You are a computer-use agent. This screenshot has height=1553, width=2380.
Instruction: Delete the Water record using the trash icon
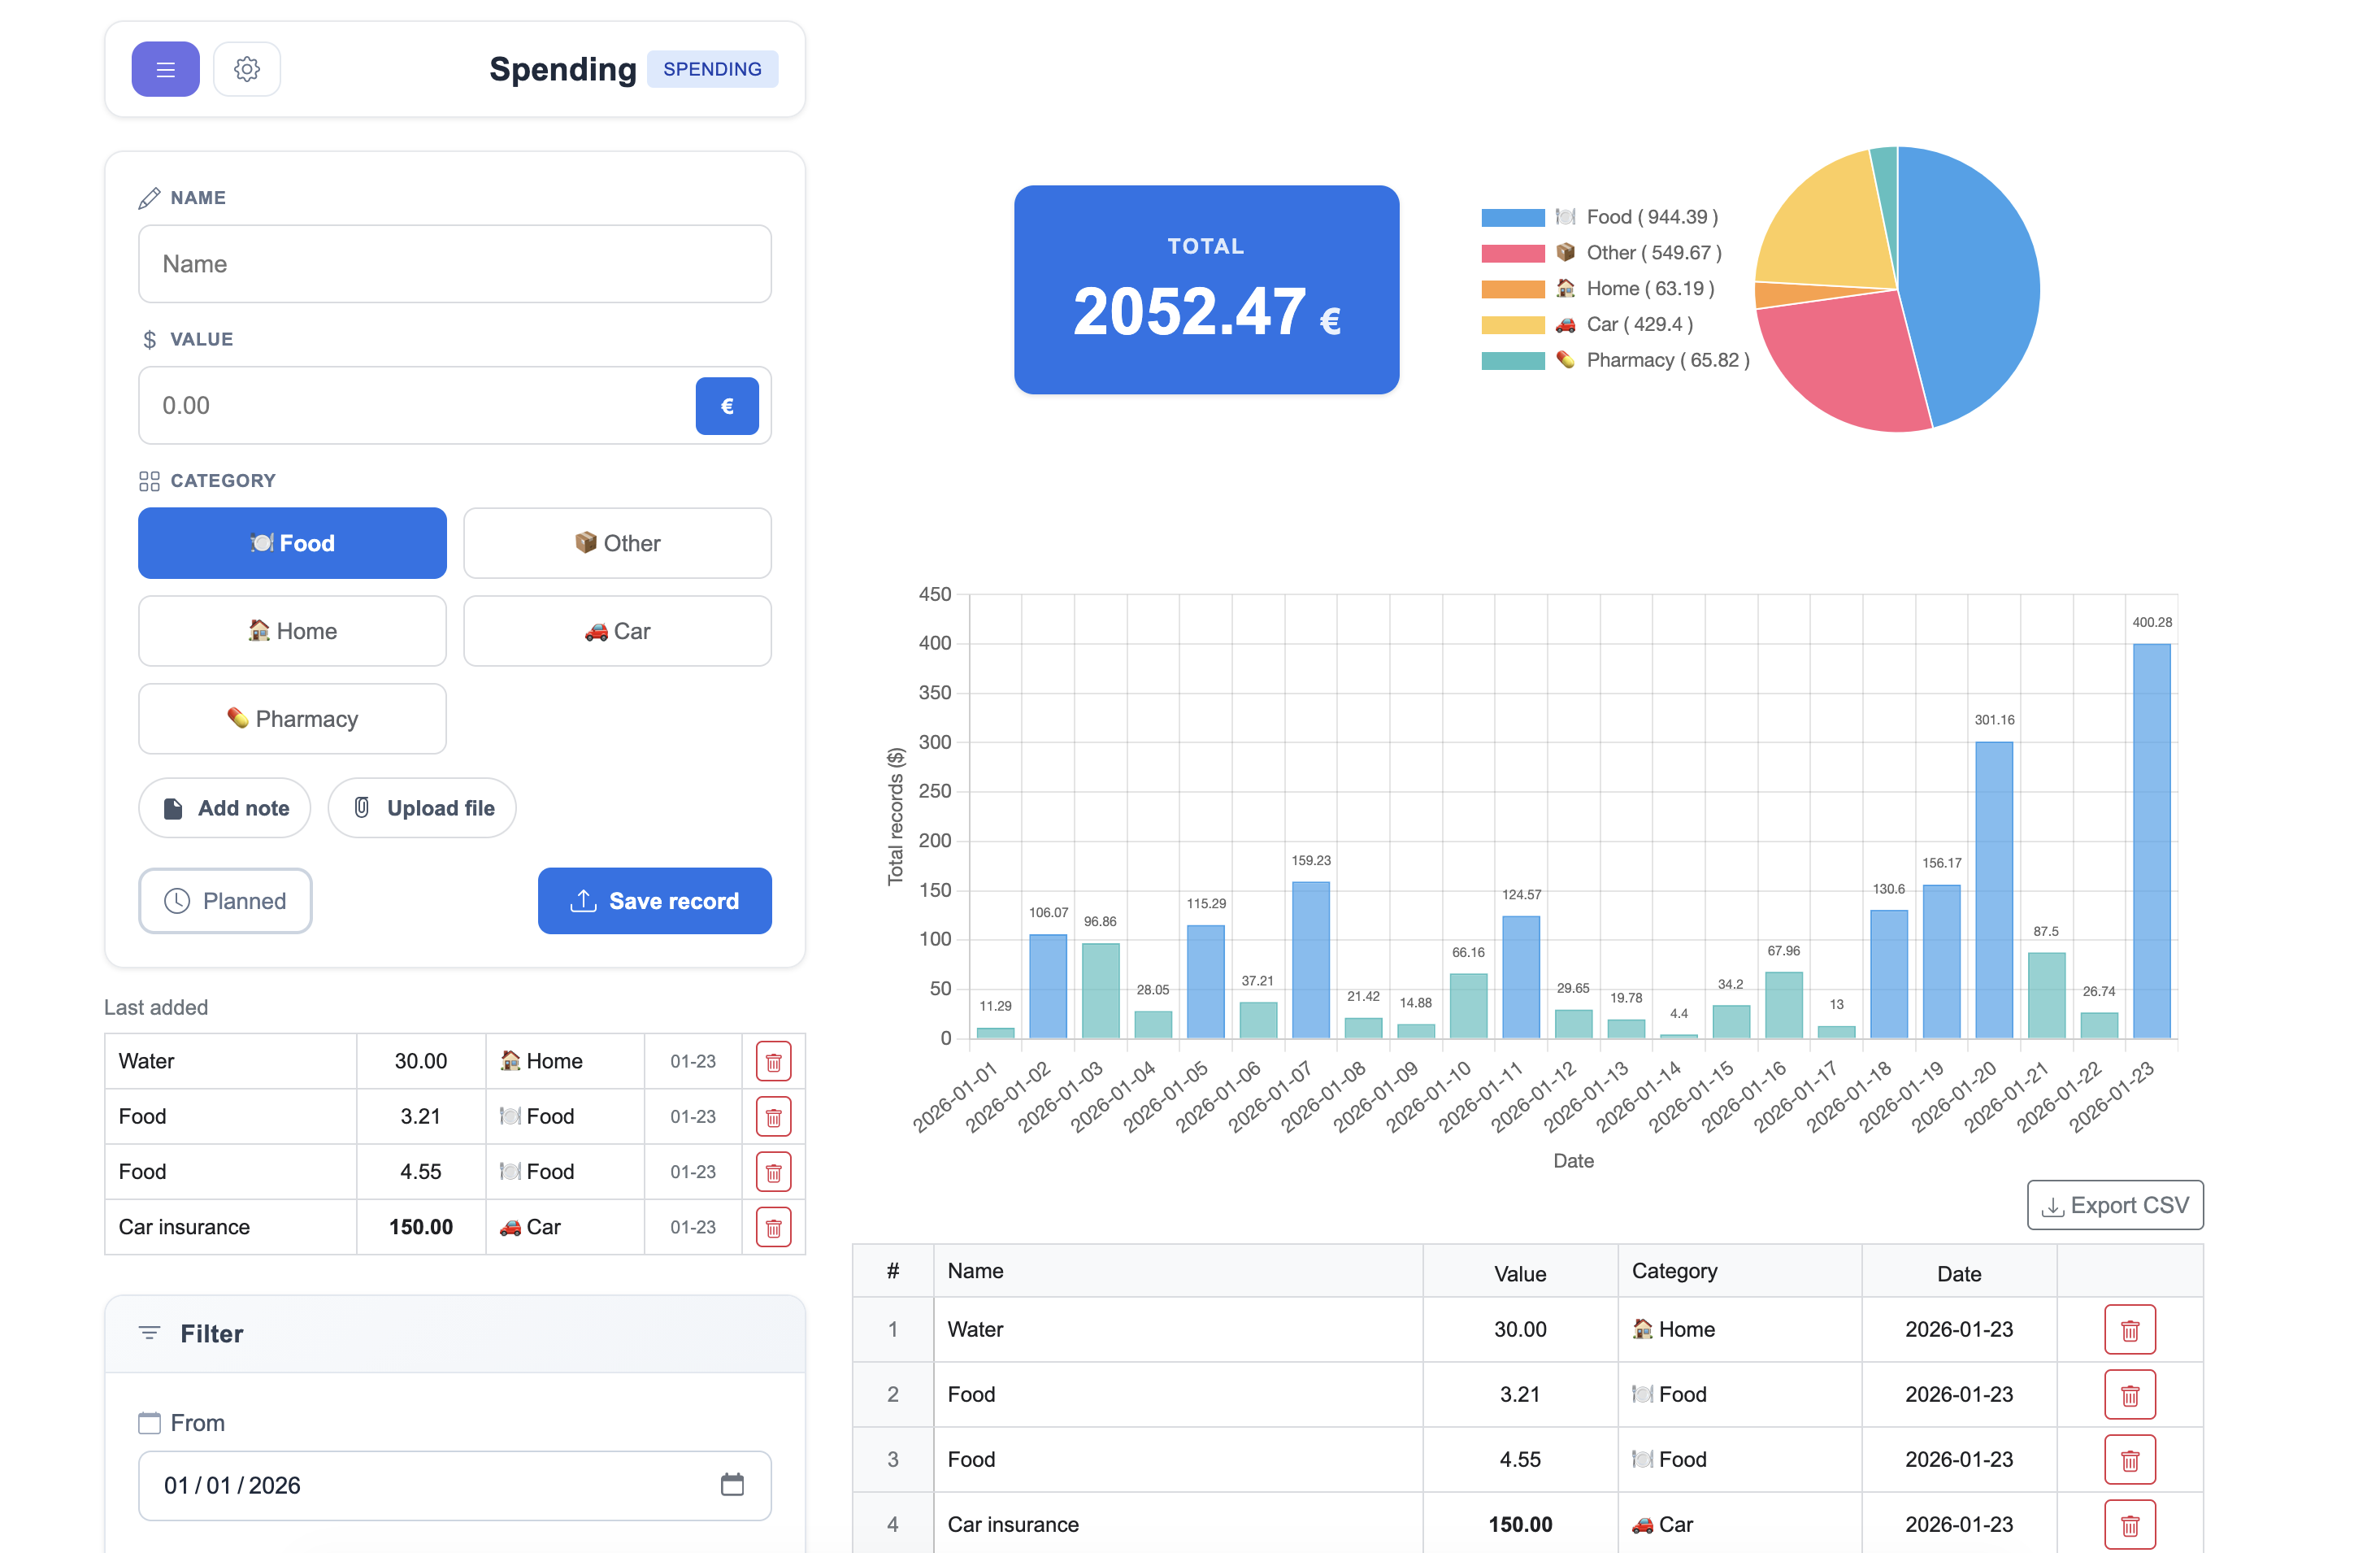773,1061
